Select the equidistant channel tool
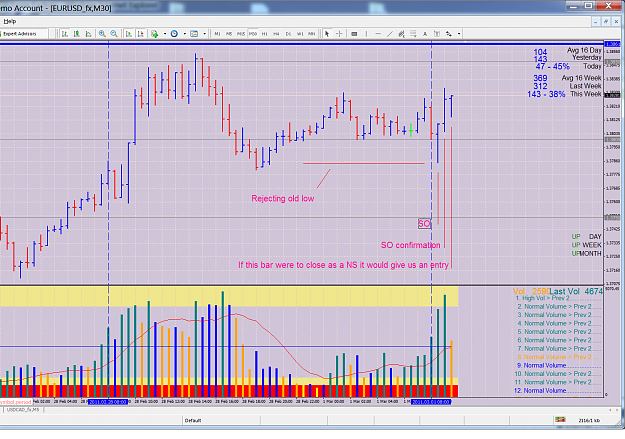625x439 pixels. pos(401,34)
